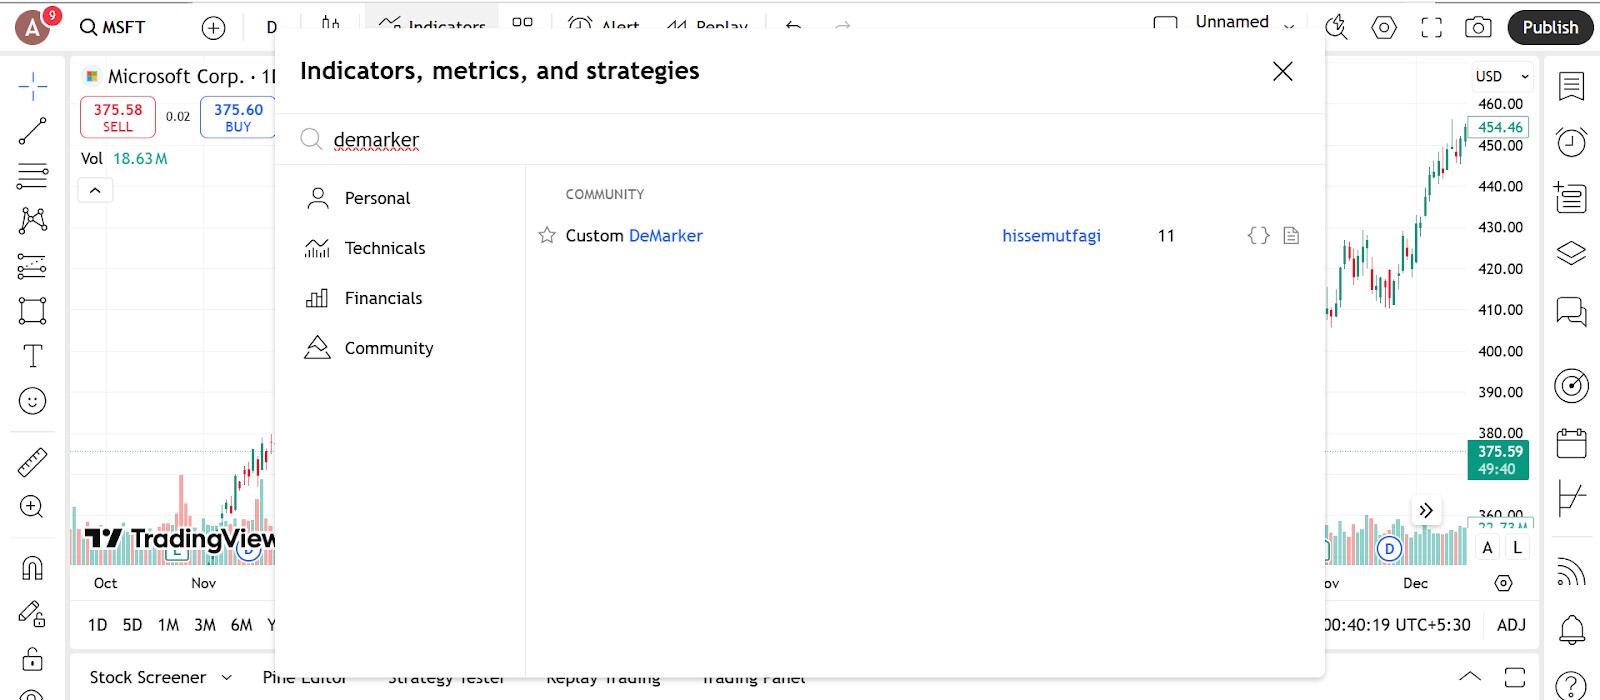Open the ideas stream target icon
The image size is (1600, 700).
1571,385
